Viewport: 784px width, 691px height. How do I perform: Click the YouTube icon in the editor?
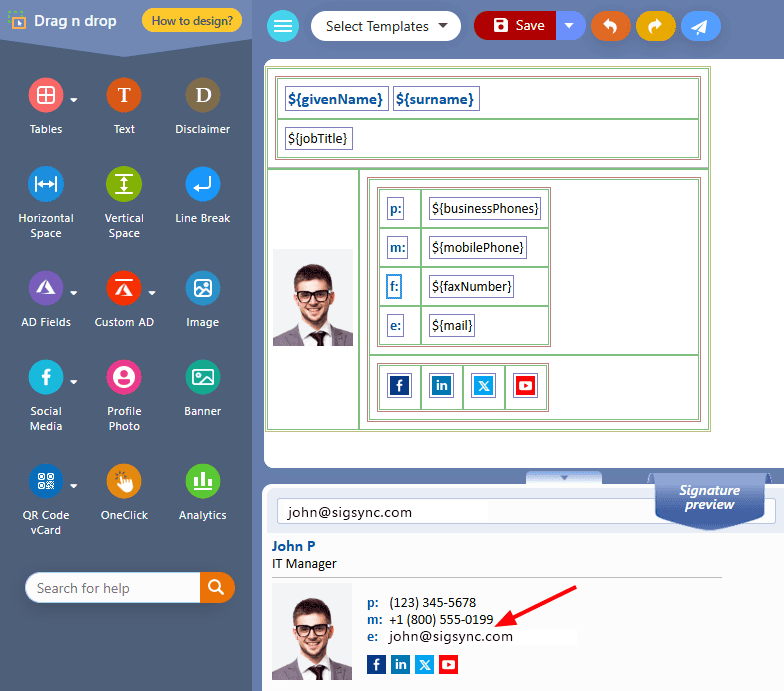tap(526, 386)
